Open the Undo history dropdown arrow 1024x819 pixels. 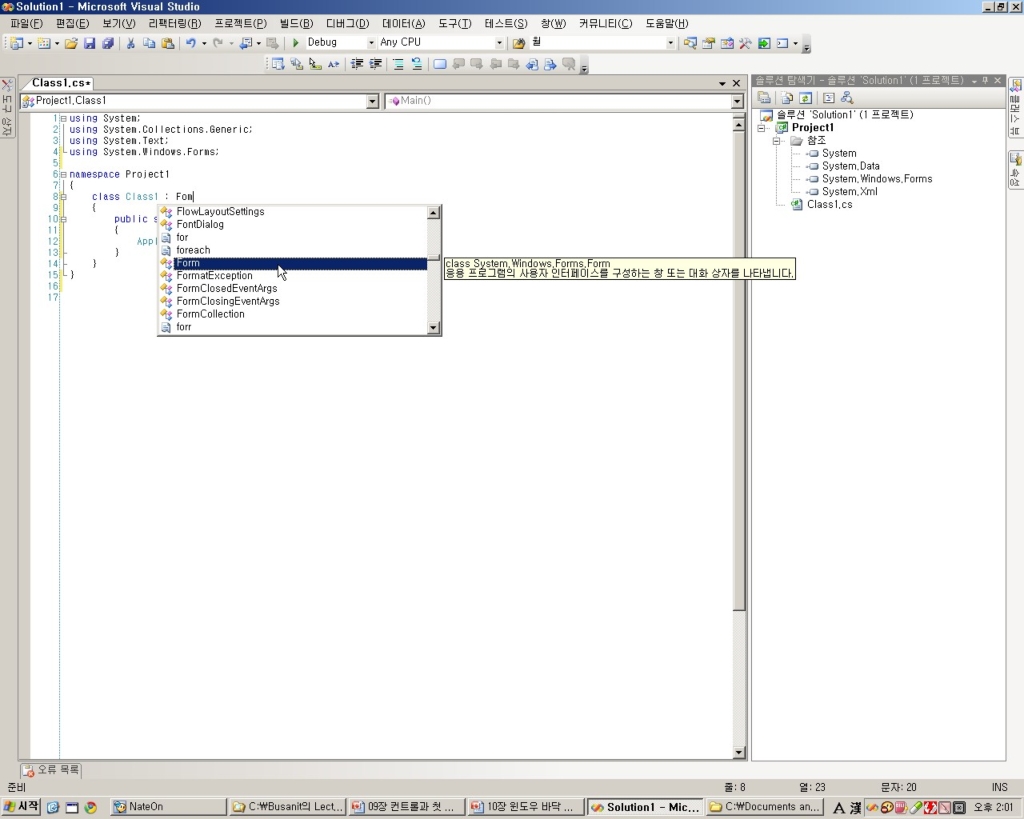pyautogui.click(x=204, y=43)
